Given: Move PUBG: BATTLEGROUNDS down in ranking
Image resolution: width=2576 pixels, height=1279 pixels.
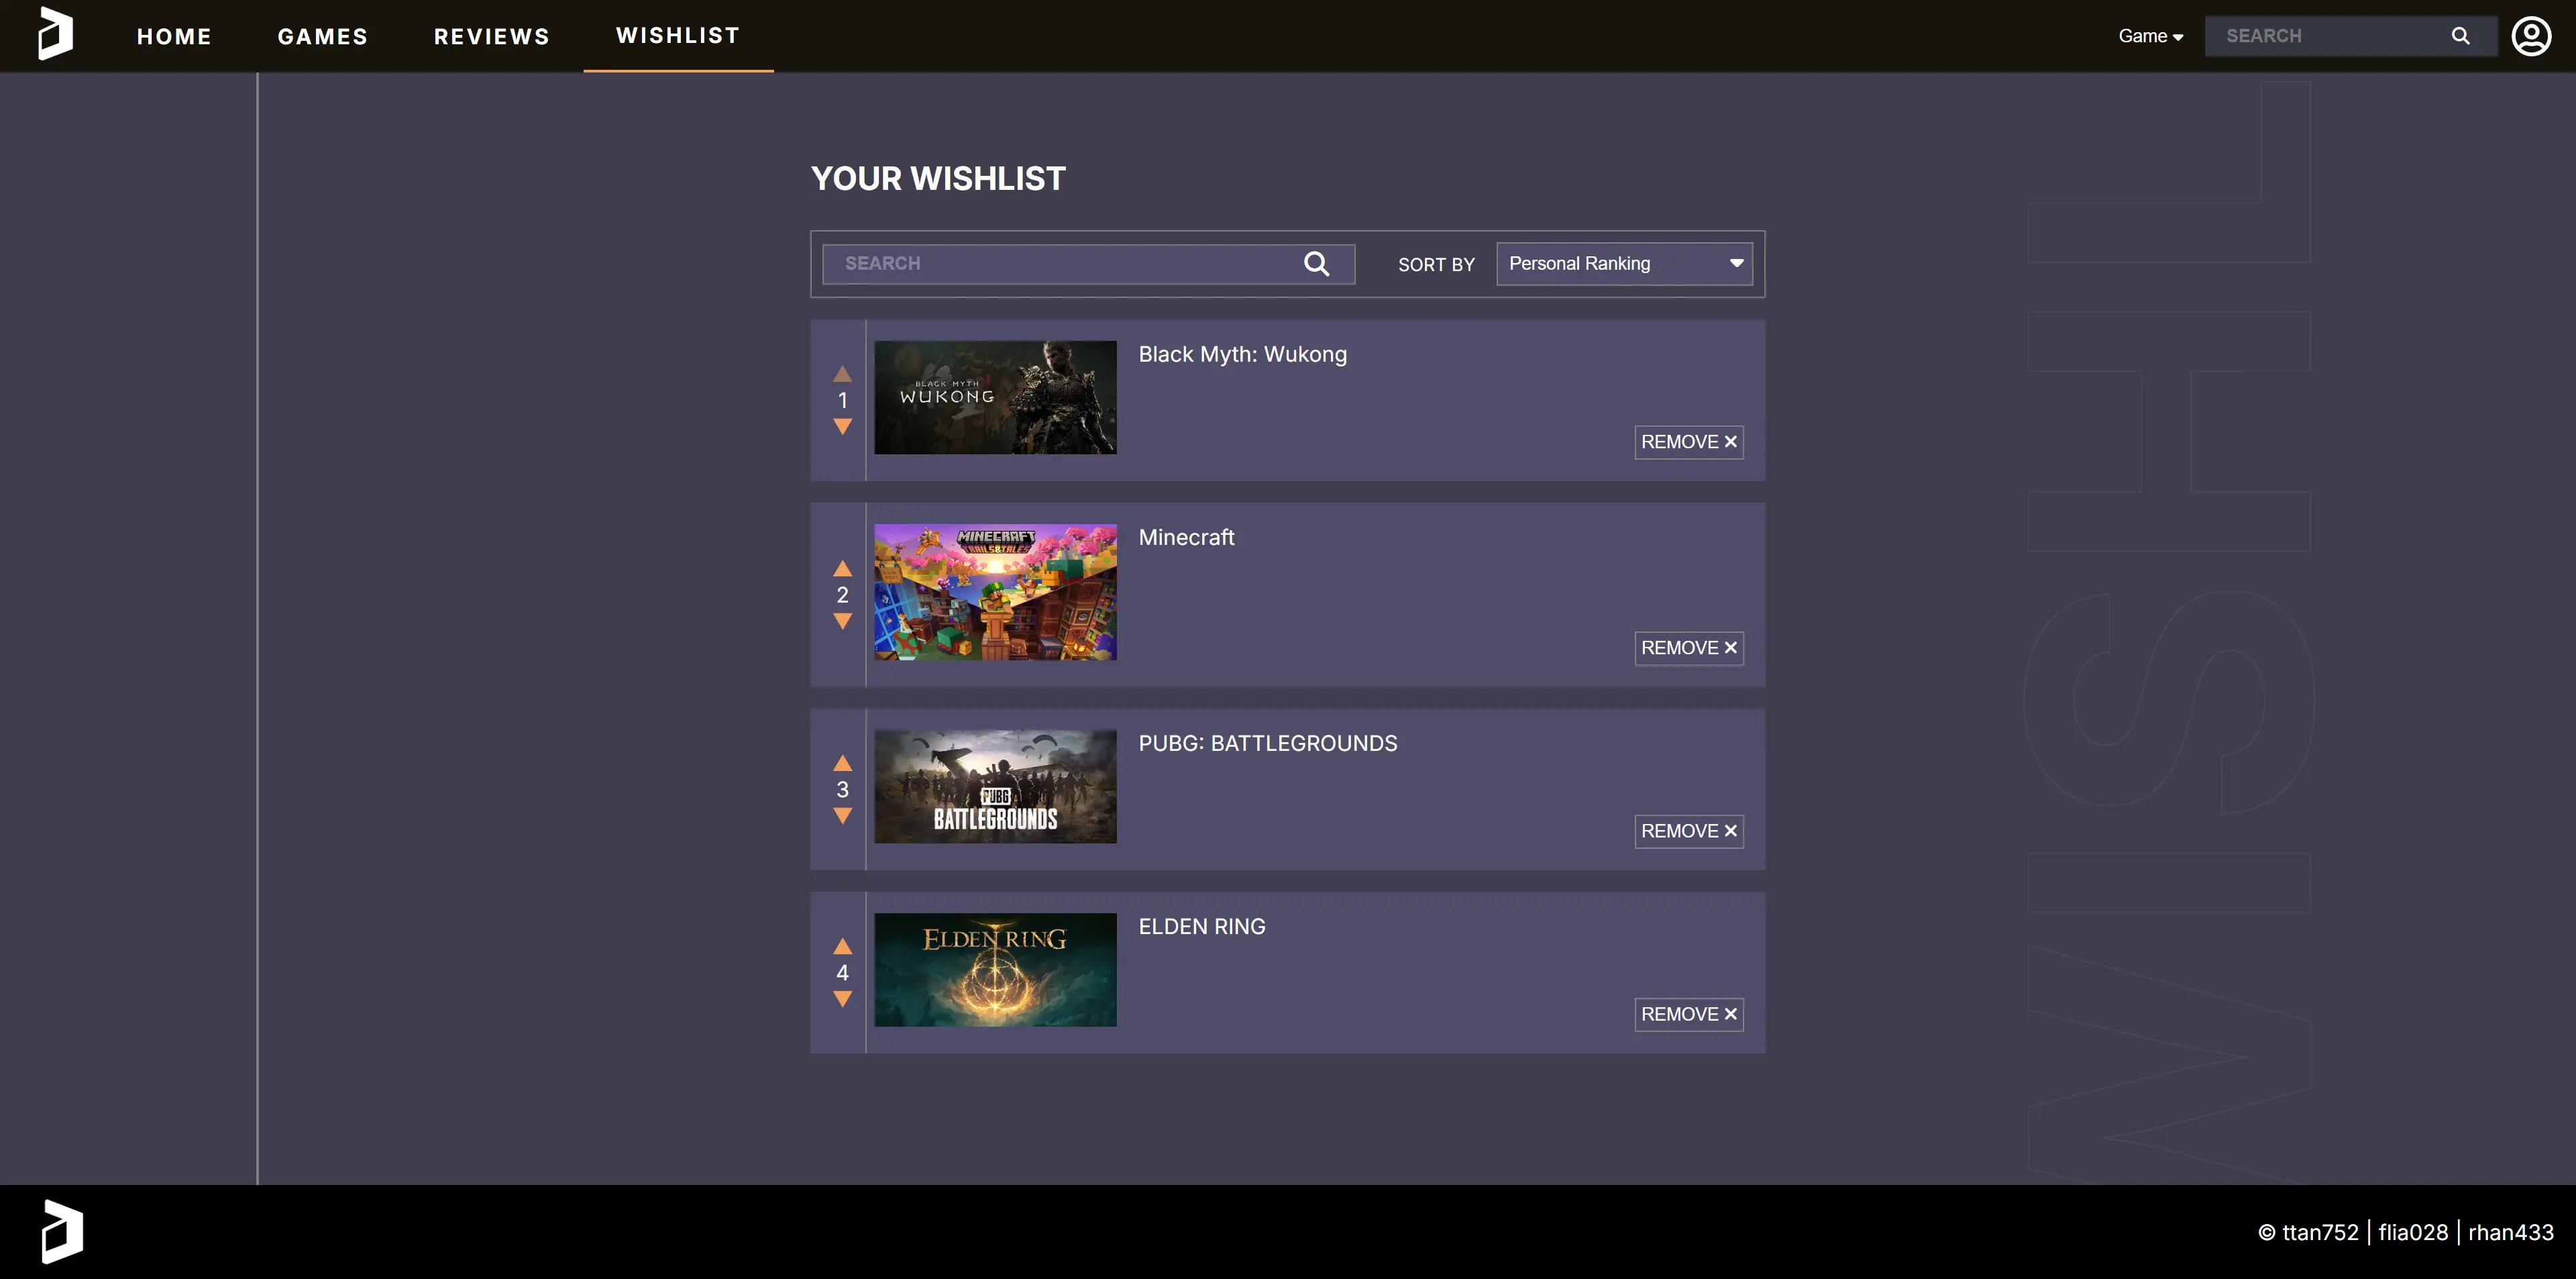Looking at the screenshot, I should pos(842,816).
